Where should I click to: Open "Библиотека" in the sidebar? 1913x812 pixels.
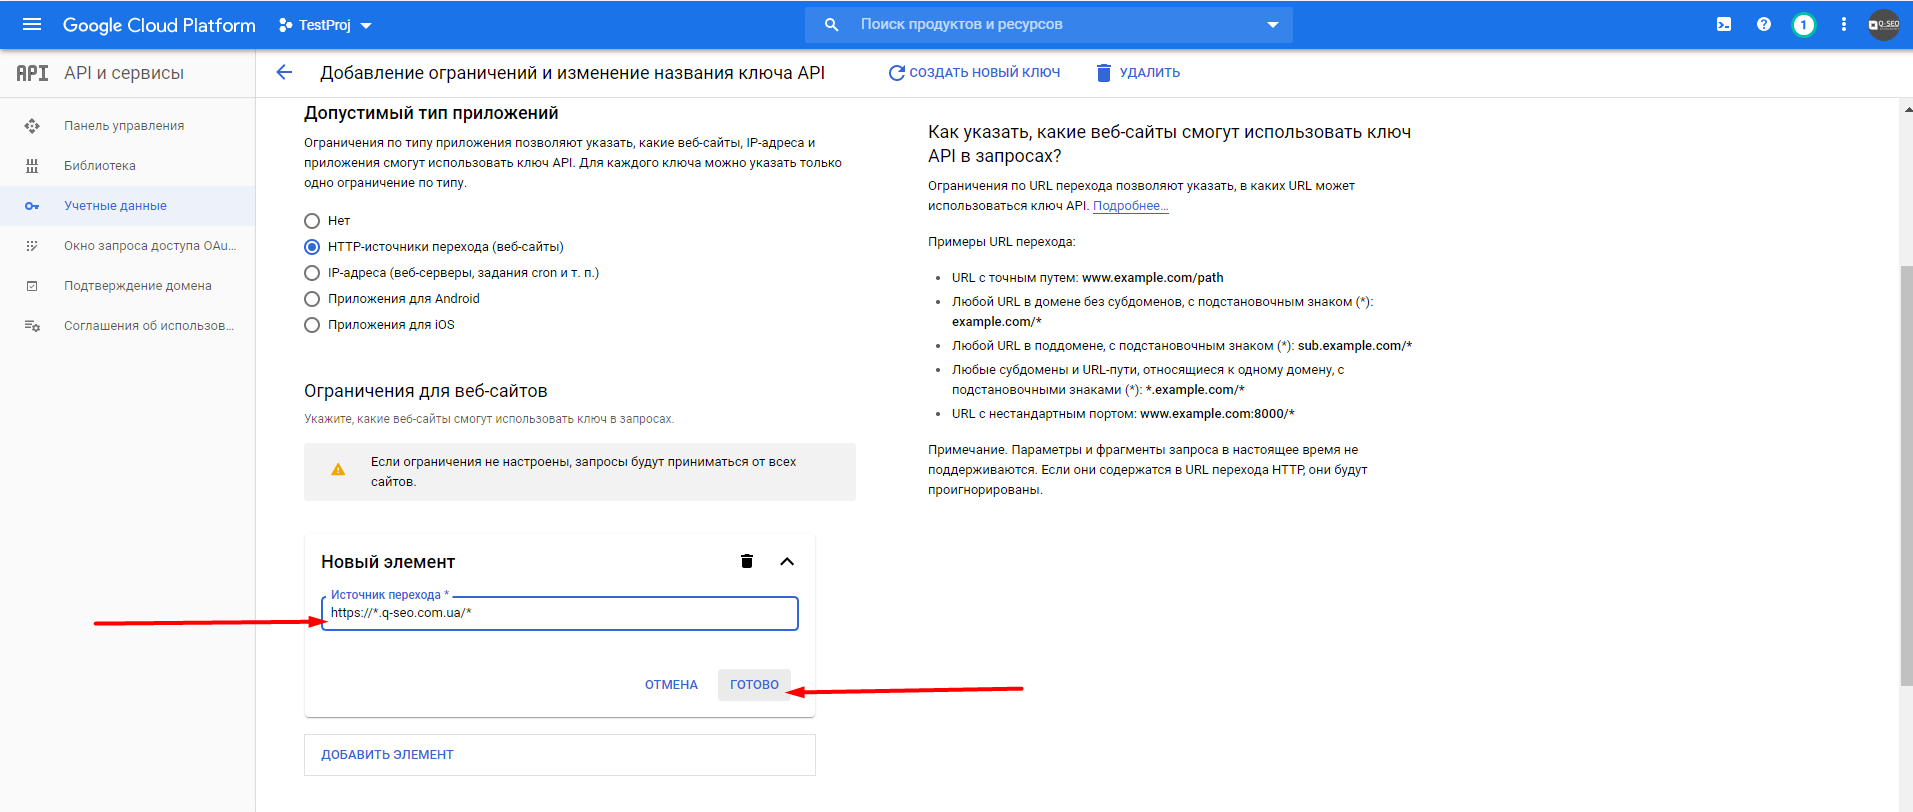pos(100,166)
